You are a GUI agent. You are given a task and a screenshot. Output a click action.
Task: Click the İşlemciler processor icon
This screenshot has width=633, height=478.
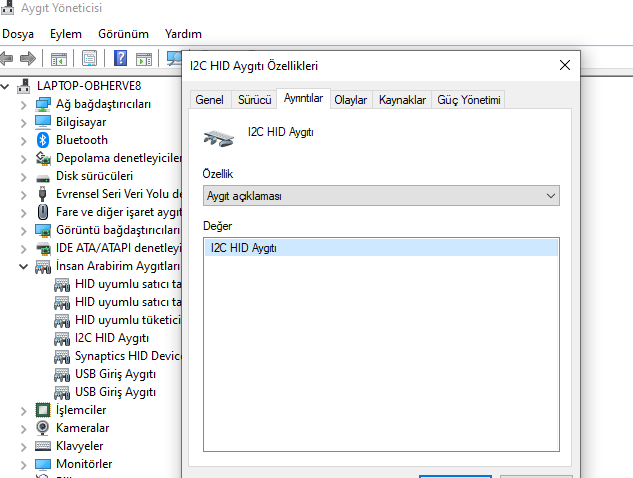(x=43, y=410)
